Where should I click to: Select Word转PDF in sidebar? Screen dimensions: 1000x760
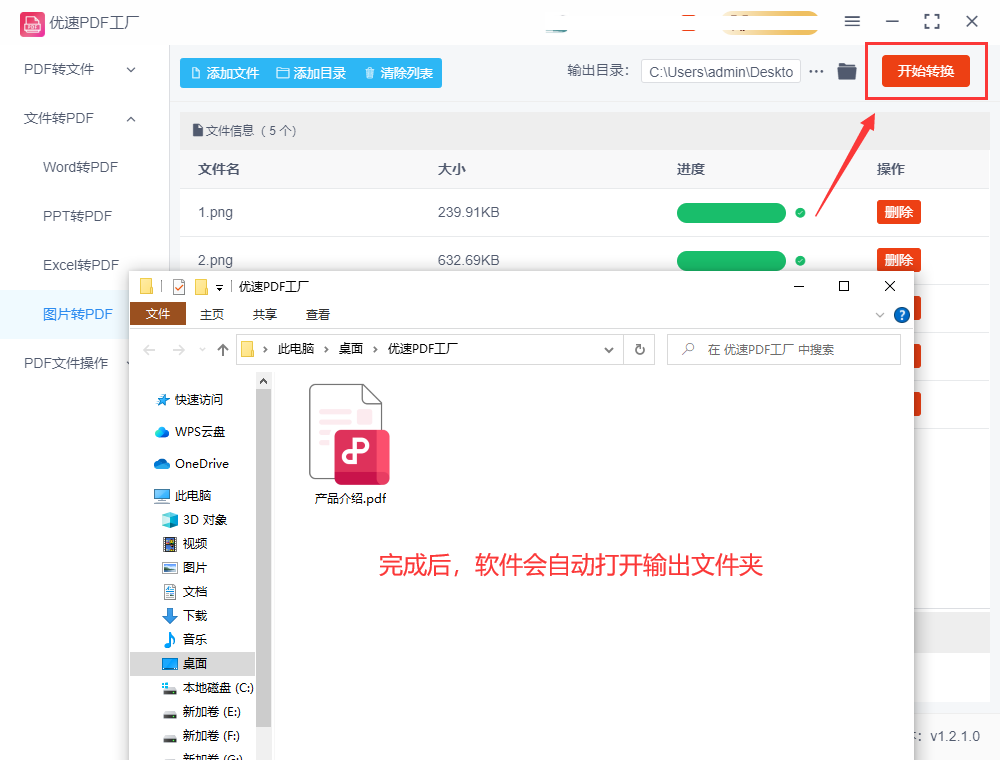point(80,167)
